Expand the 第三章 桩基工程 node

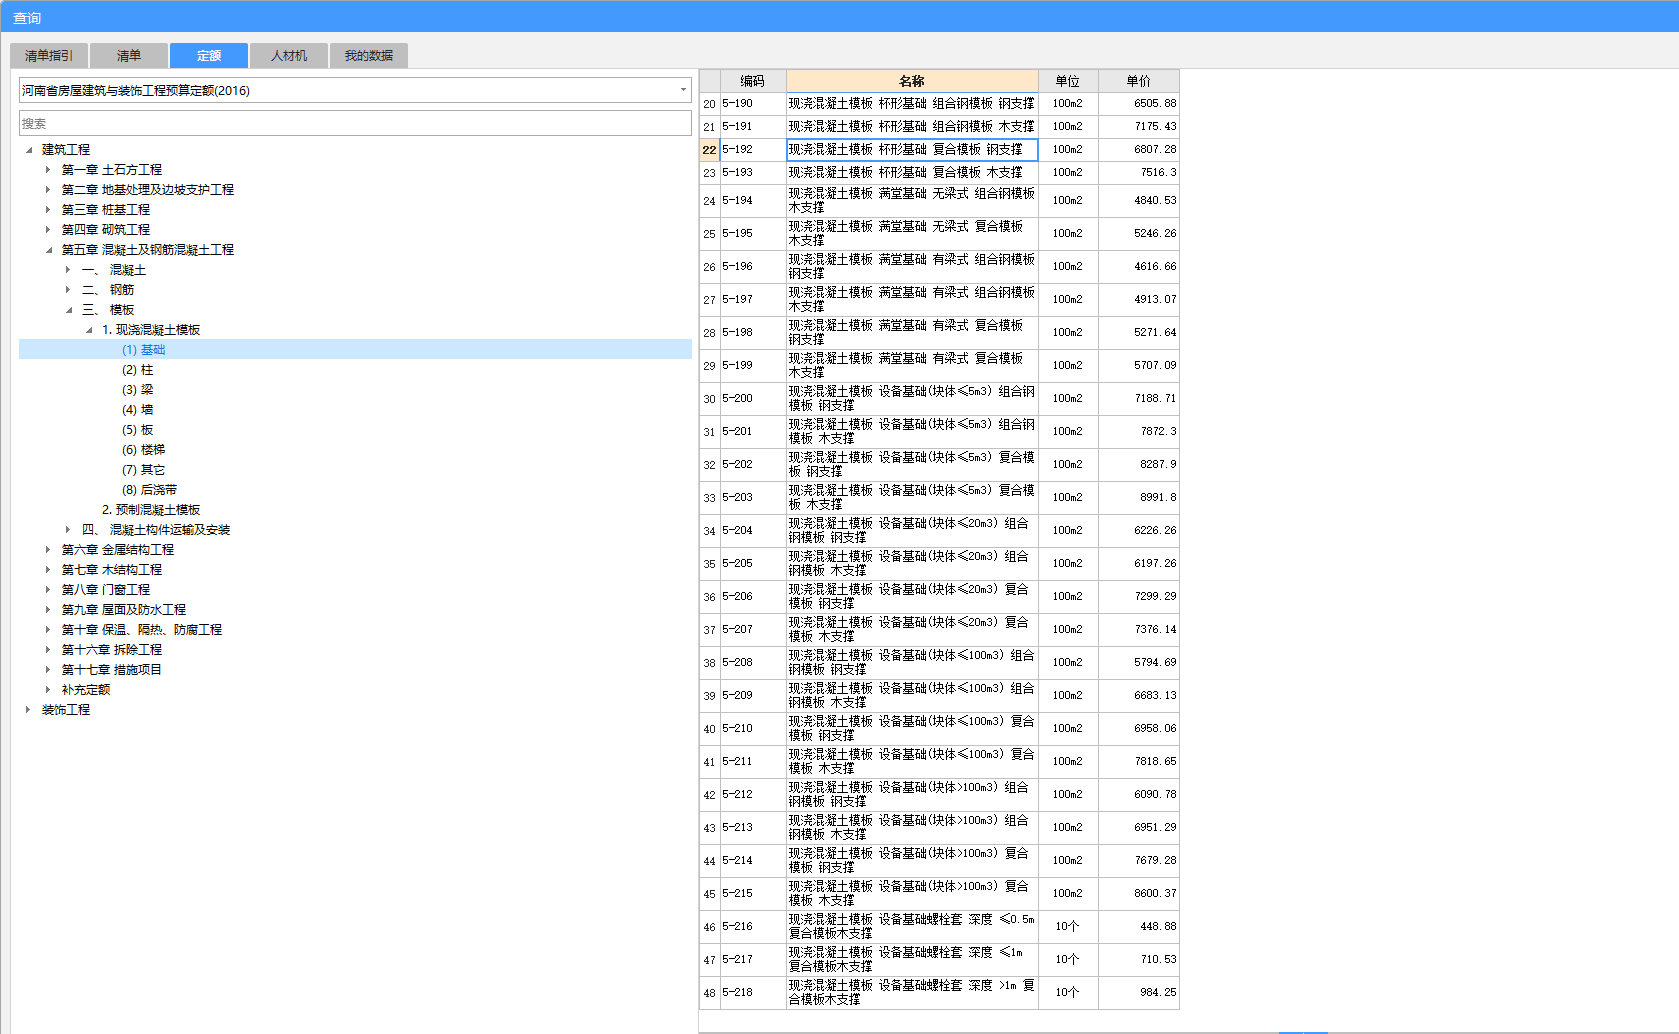click(47, 210)
